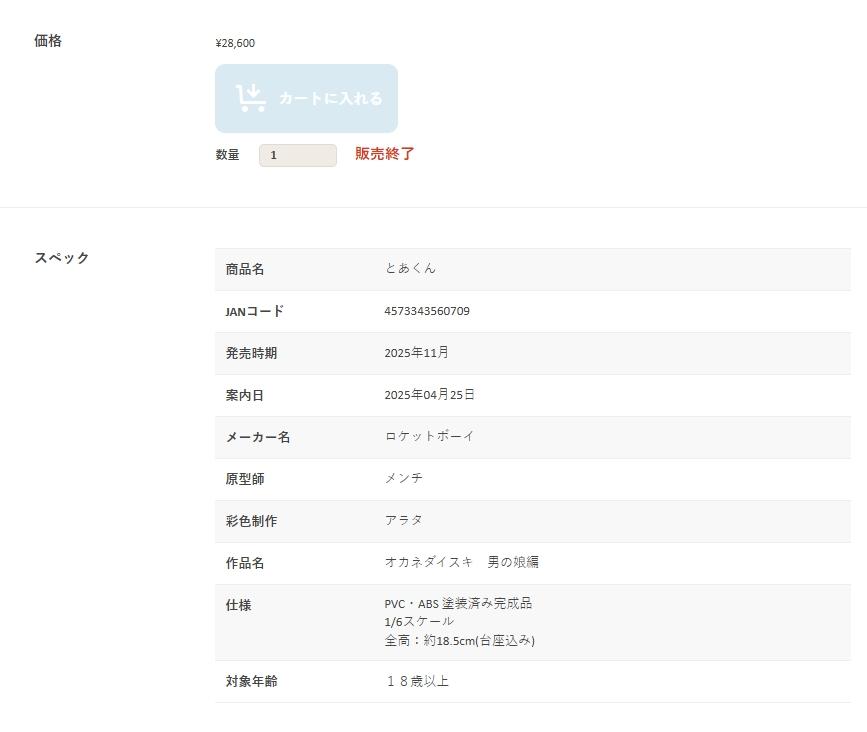Select the 案内日 value 2025年04月25日
The width and height of the screenshot is (867, 732).
coord(429,395)
